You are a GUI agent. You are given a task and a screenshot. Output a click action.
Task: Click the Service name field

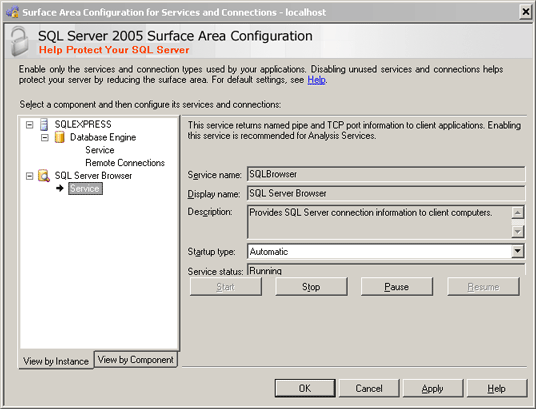[x=386, y=174]
